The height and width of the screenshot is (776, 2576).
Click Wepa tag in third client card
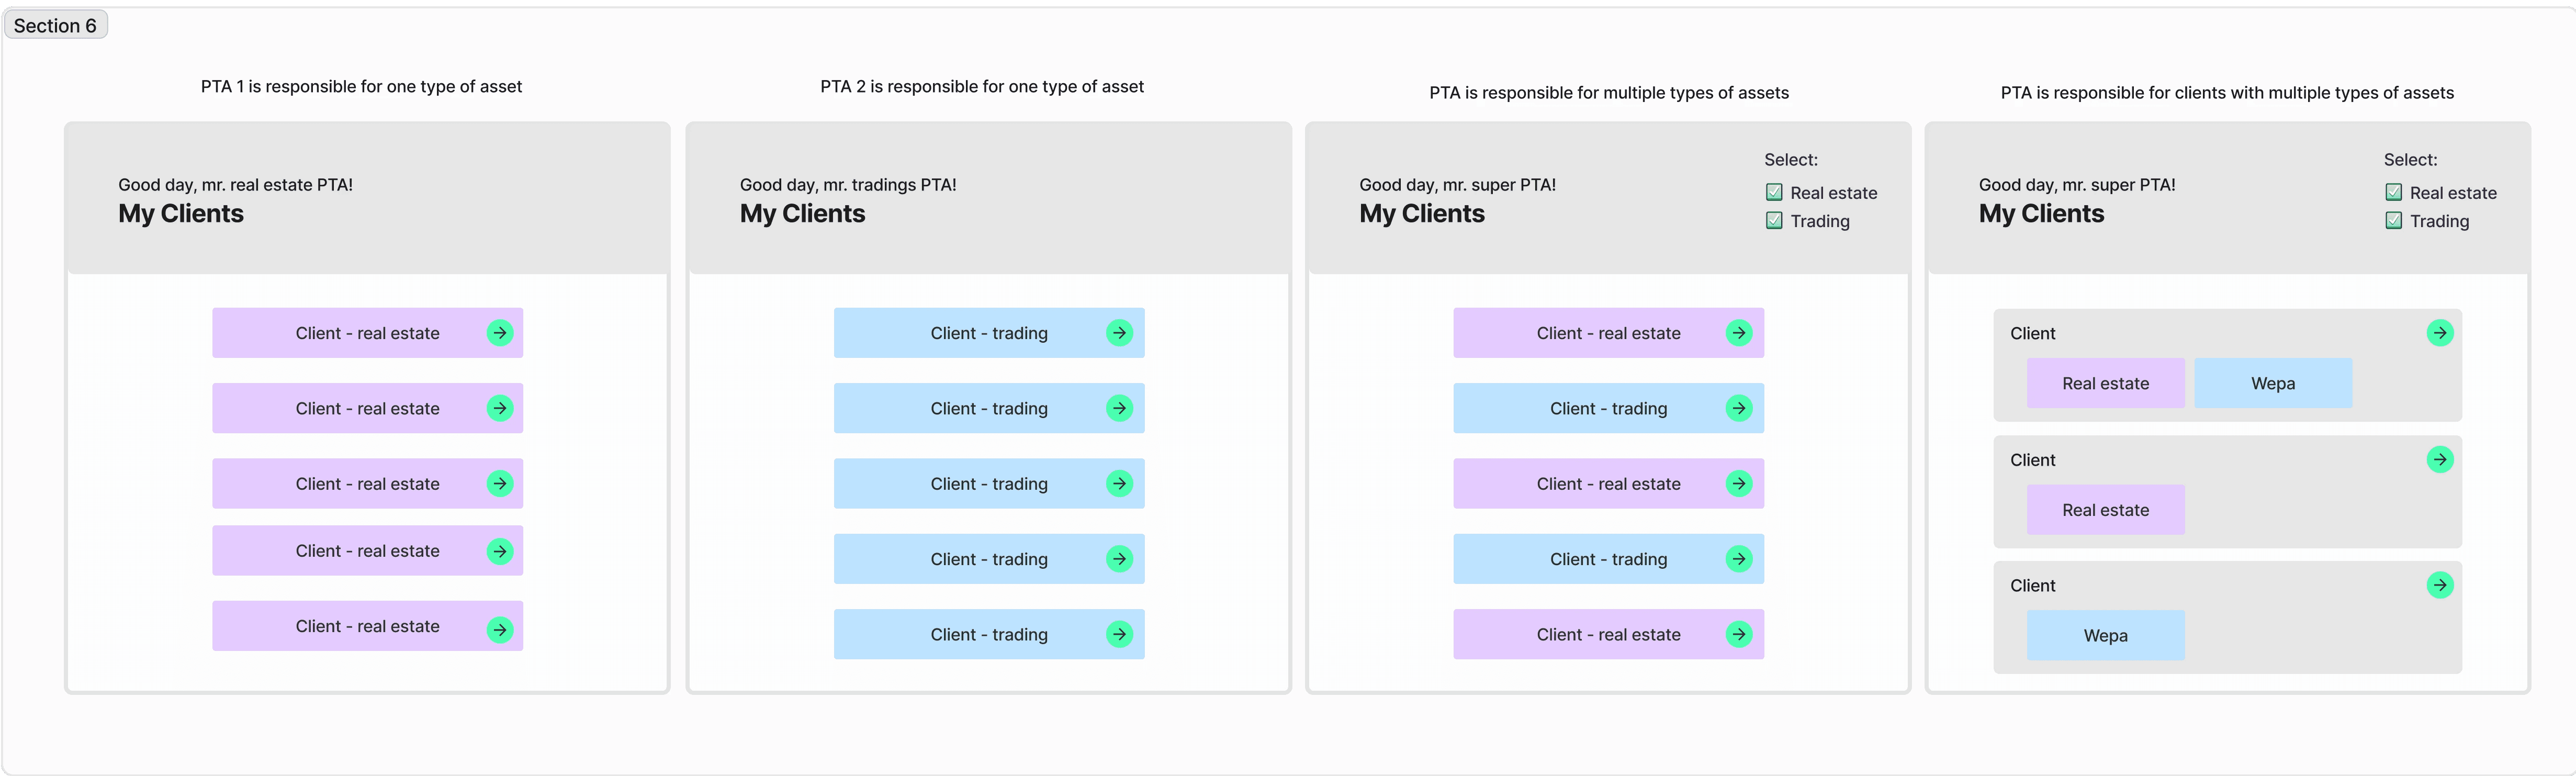tap(2105, 635)
